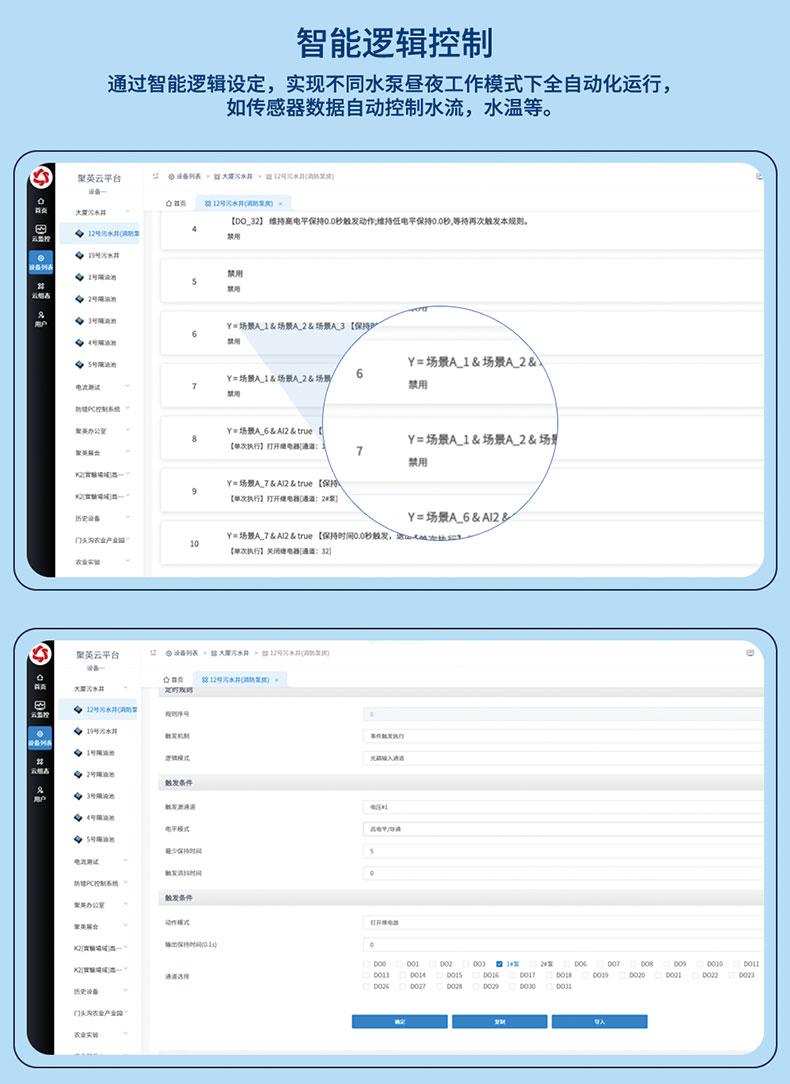Screen dimensions: 790x1084
Task: Open 云组态 in lower screenshot's black sidebar
Action: coord(41,766)
